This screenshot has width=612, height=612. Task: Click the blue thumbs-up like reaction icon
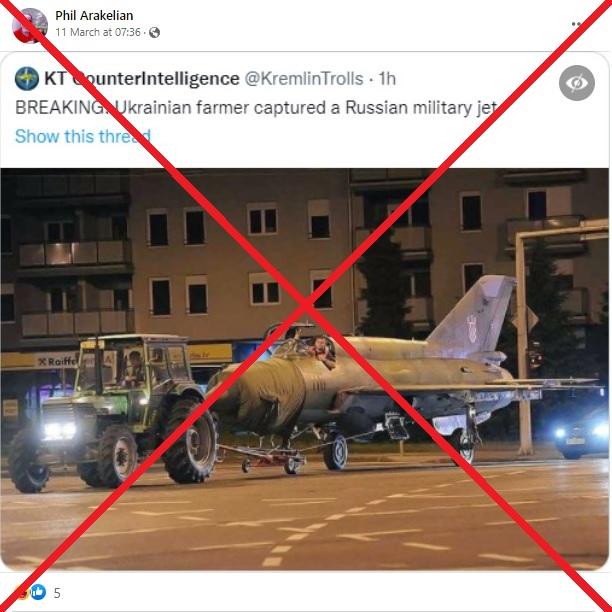tap(38, 592)
